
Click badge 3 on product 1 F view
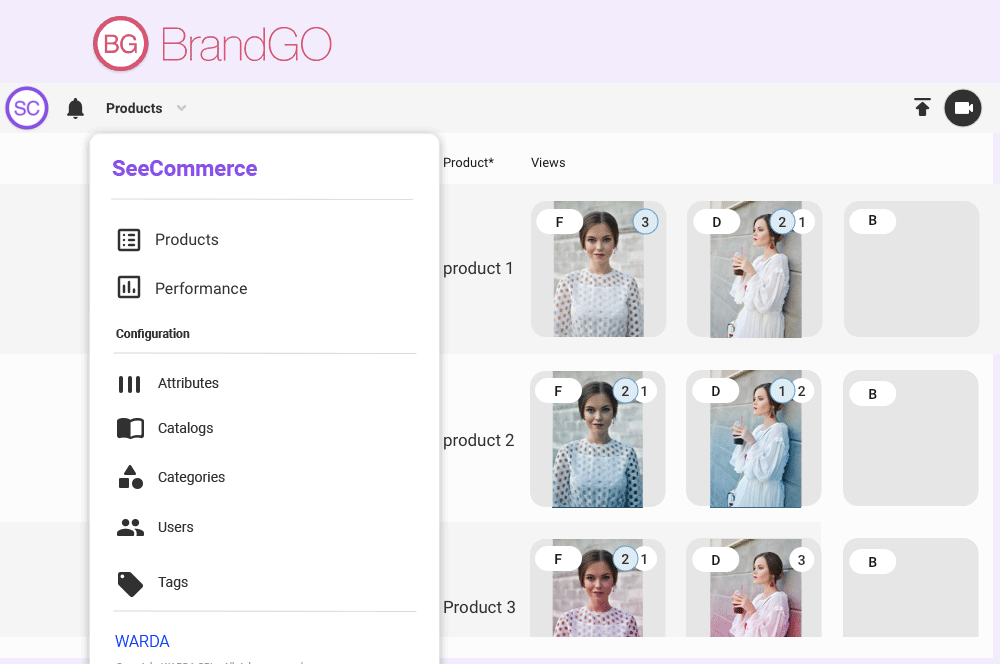[645, 222]
